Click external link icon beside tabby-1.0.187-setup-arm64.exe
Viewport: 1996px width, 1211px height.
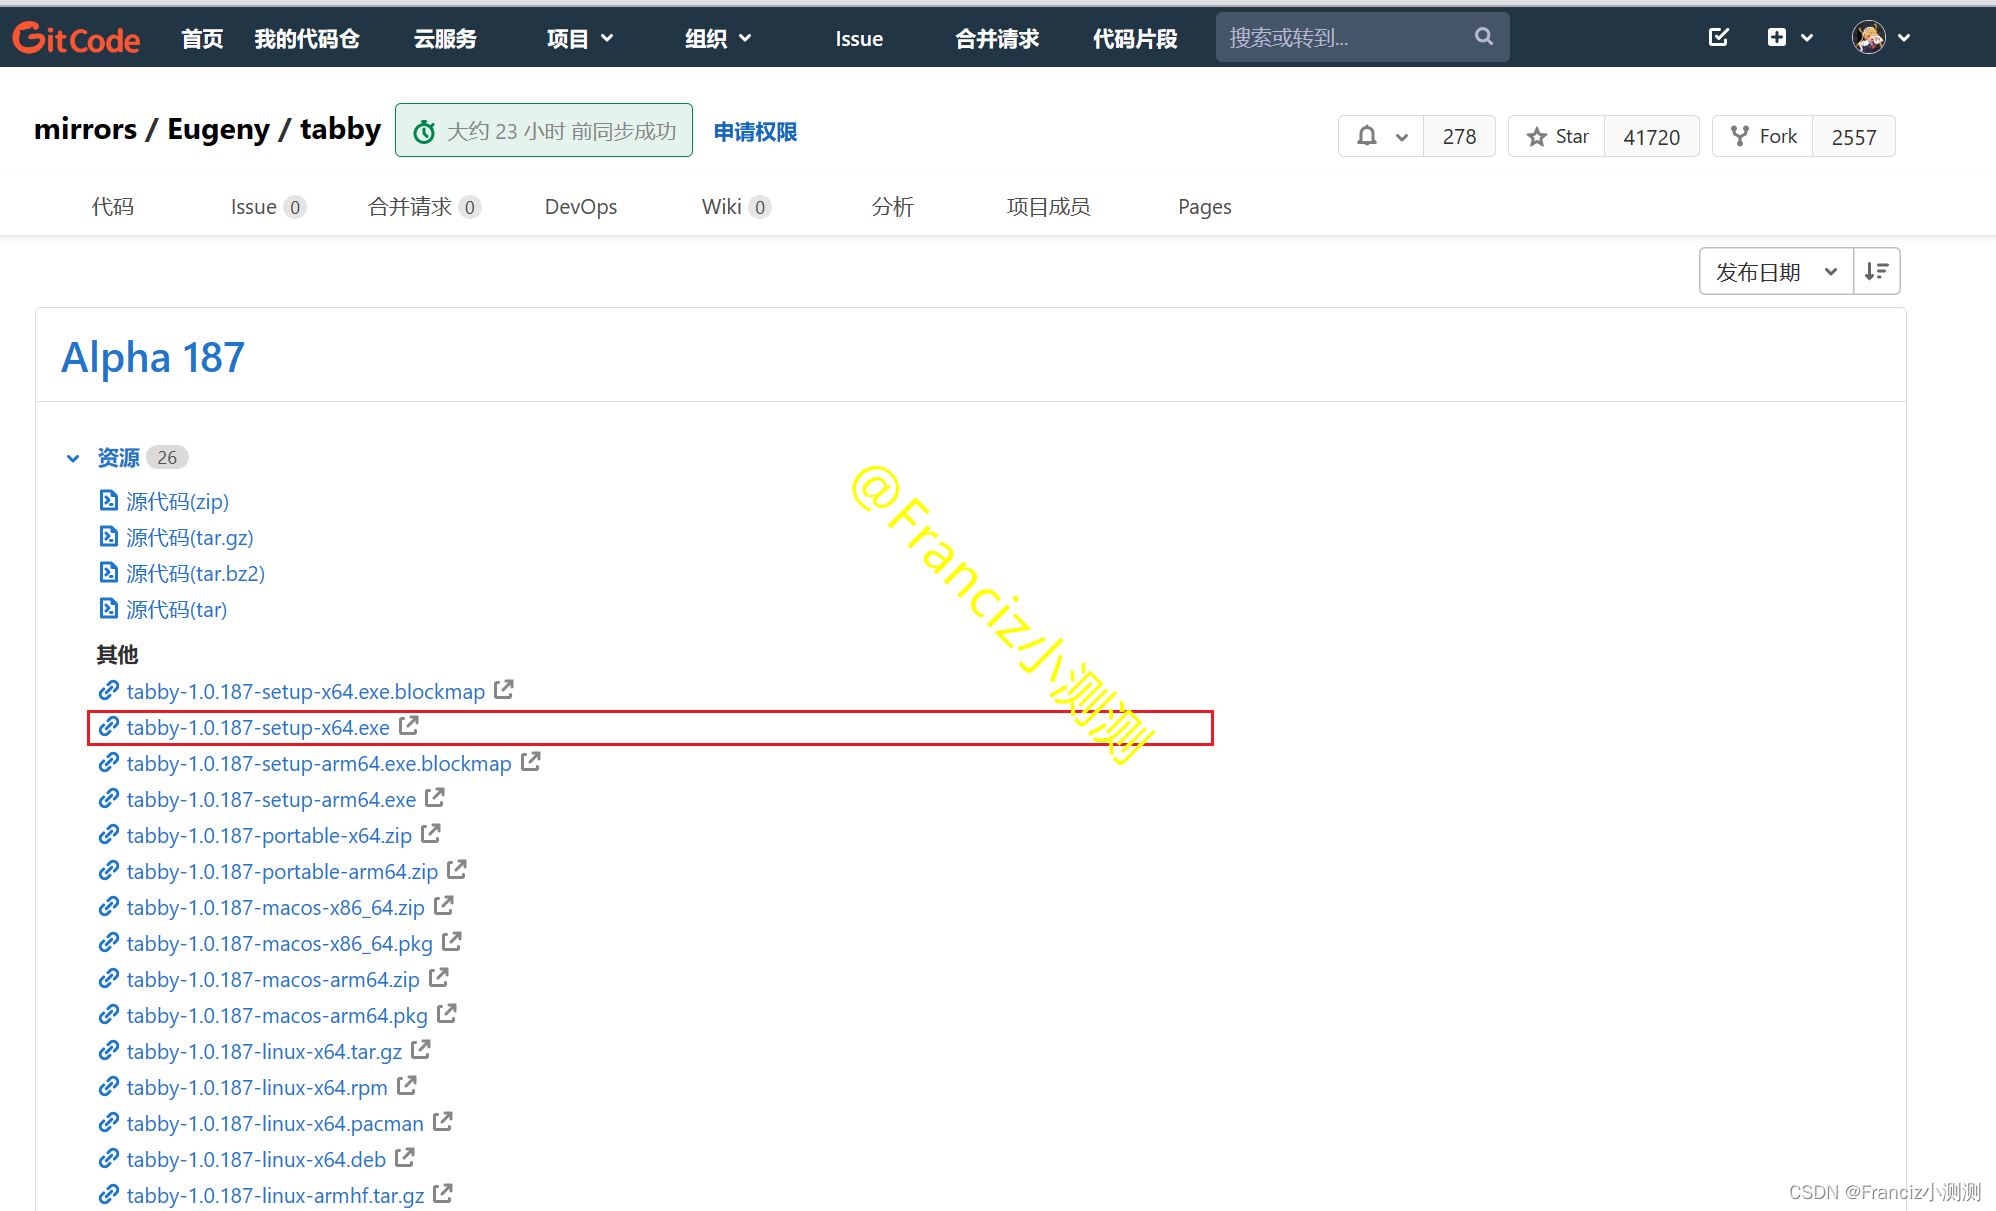tap(435, 797)
